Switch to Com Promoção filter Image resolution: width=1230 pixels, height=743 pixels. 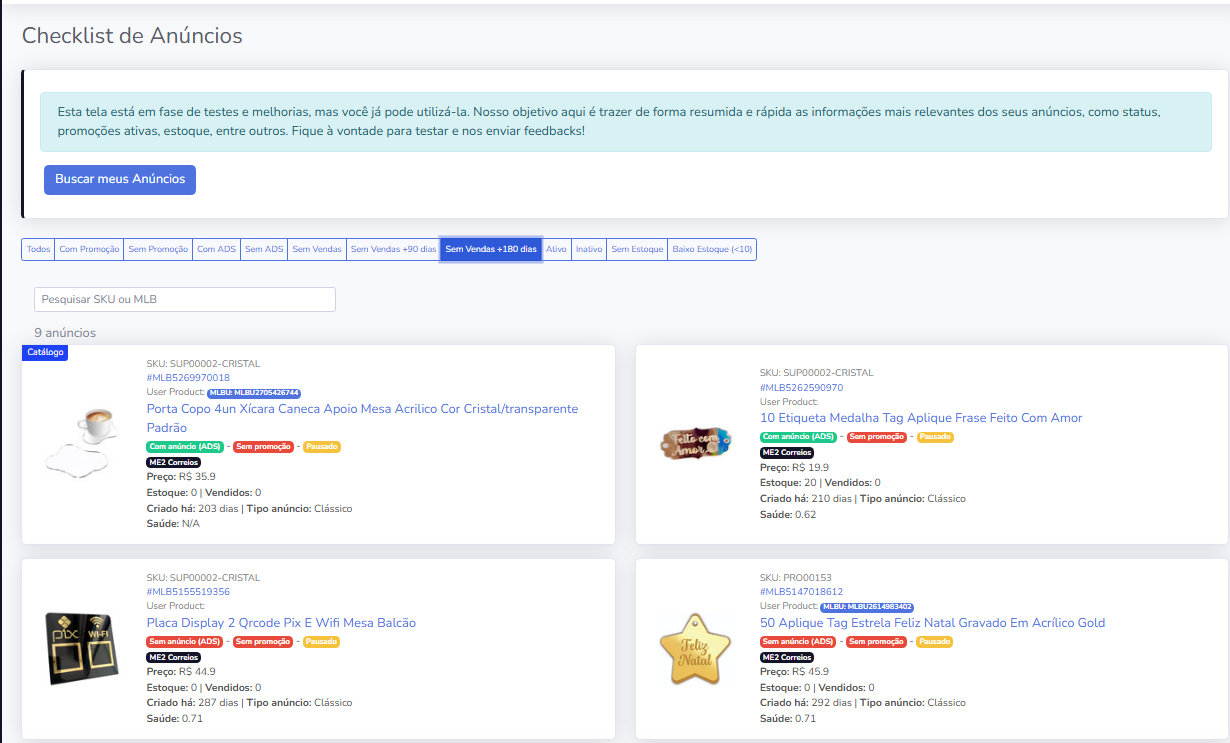(89, 249)
